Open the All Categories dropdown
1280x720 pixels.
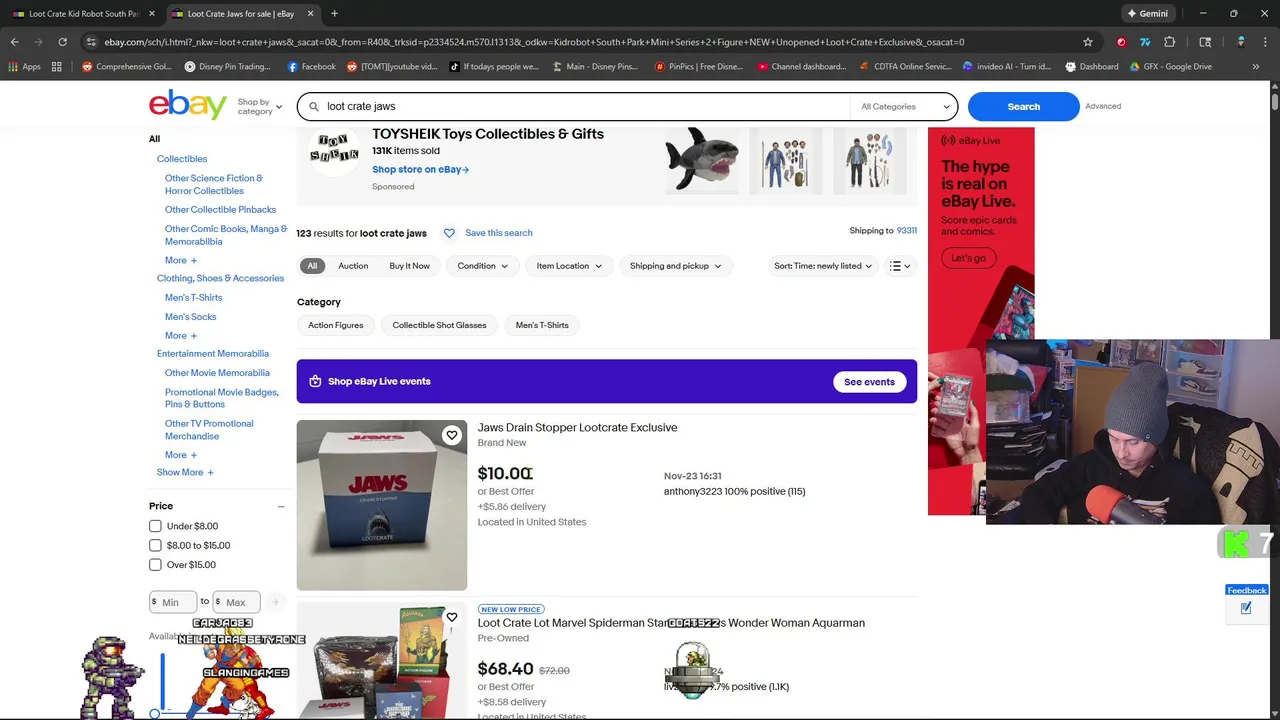(904, 106)
